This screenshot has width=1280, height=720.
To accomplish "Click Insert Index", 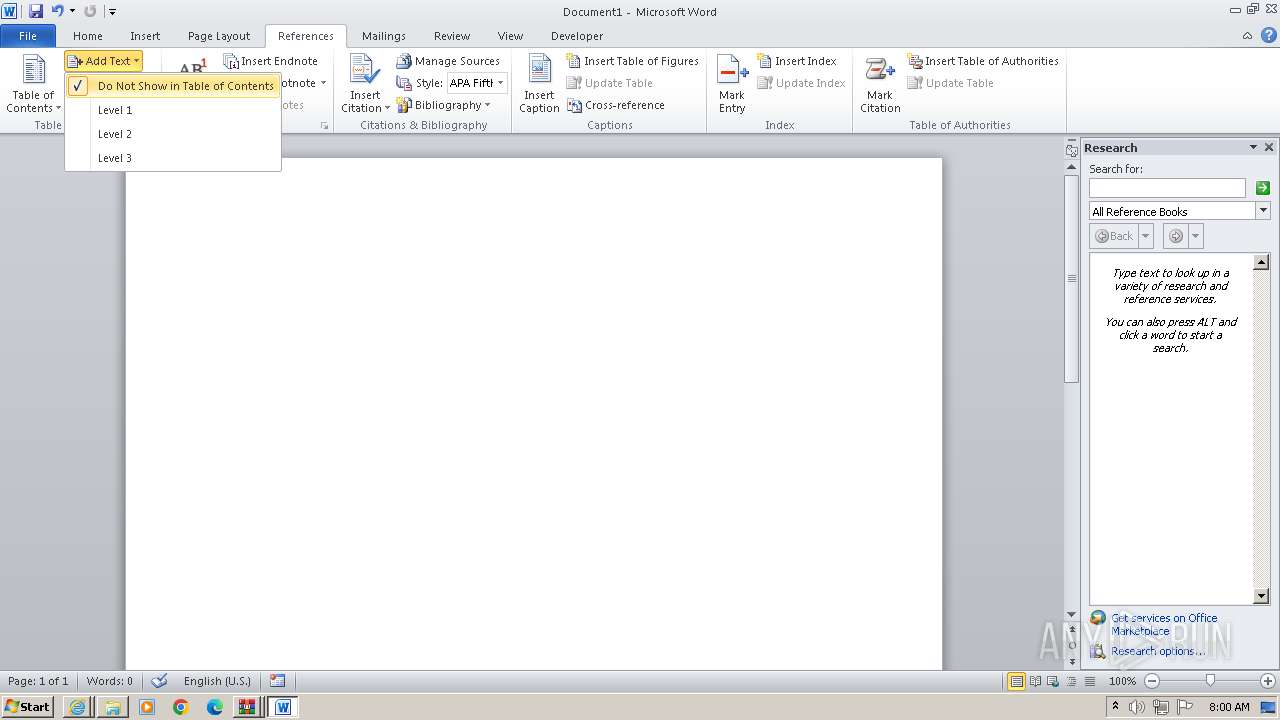I will point(797,61).
